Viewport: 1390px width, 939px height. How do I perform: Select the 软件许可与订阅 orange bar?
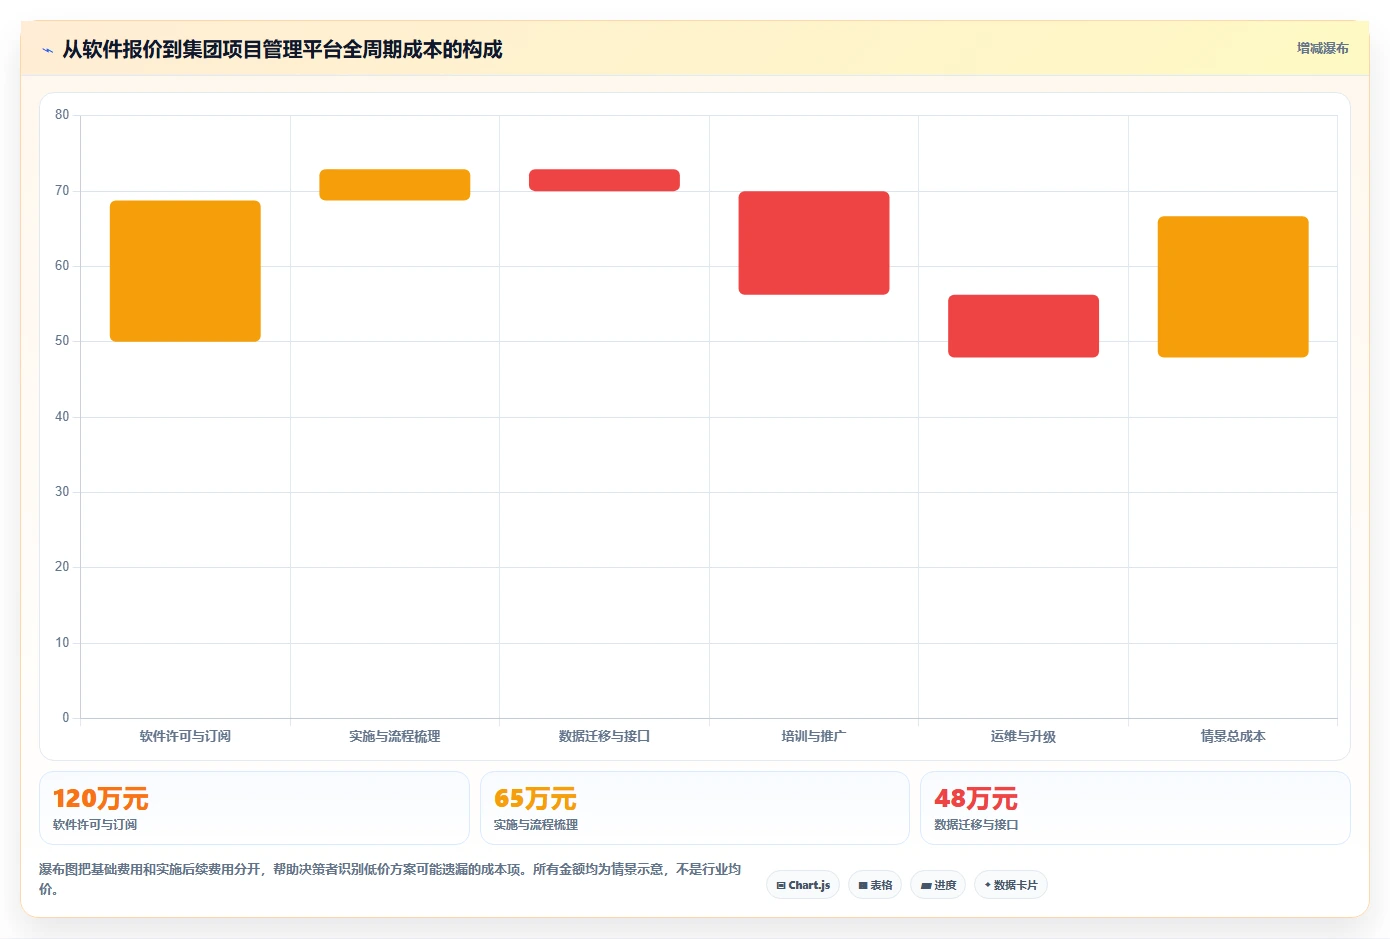click(x=185, y=271)
